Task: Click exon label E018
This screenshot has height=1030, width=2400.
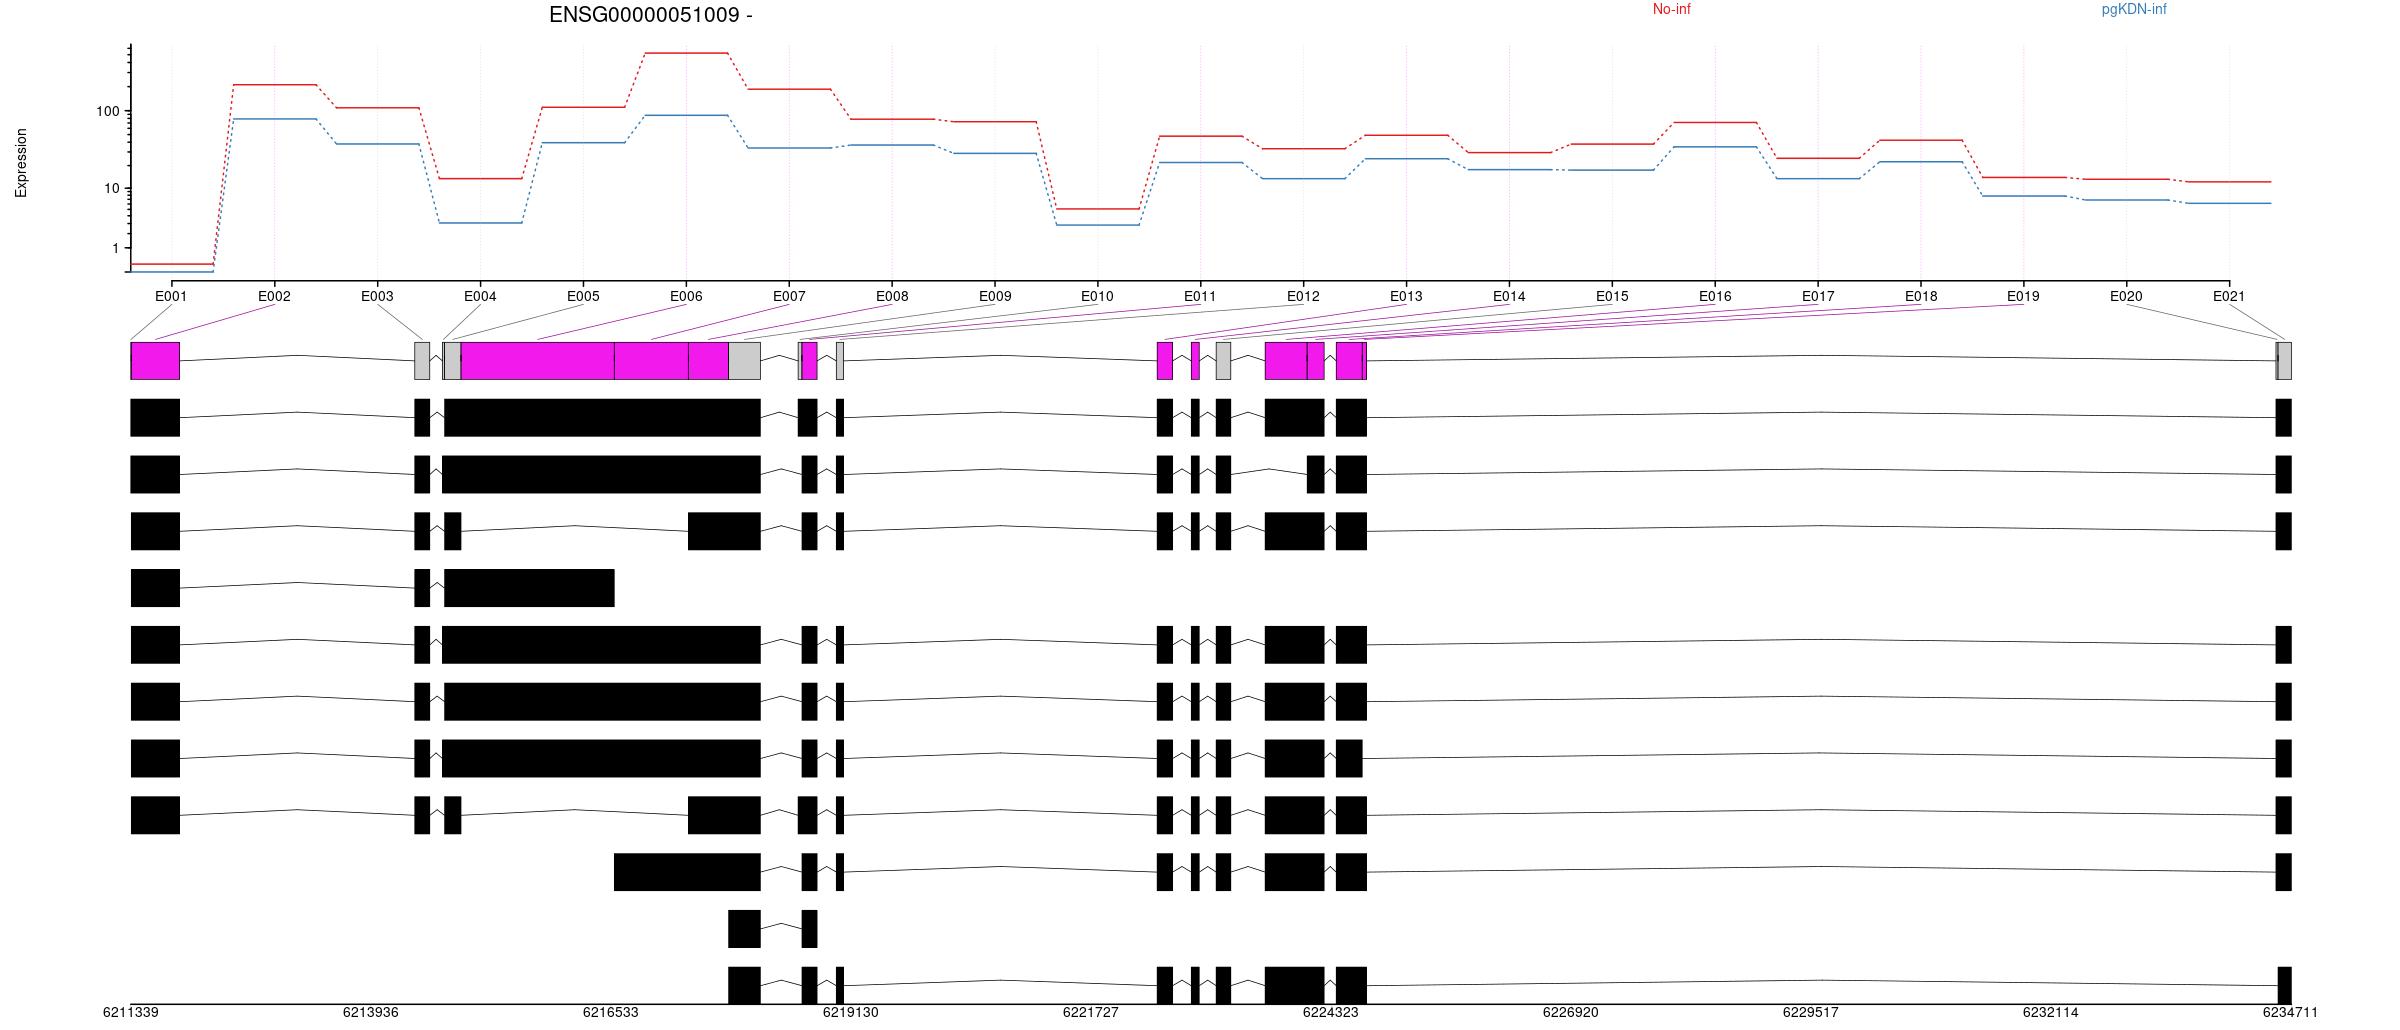Action: 1921,296
